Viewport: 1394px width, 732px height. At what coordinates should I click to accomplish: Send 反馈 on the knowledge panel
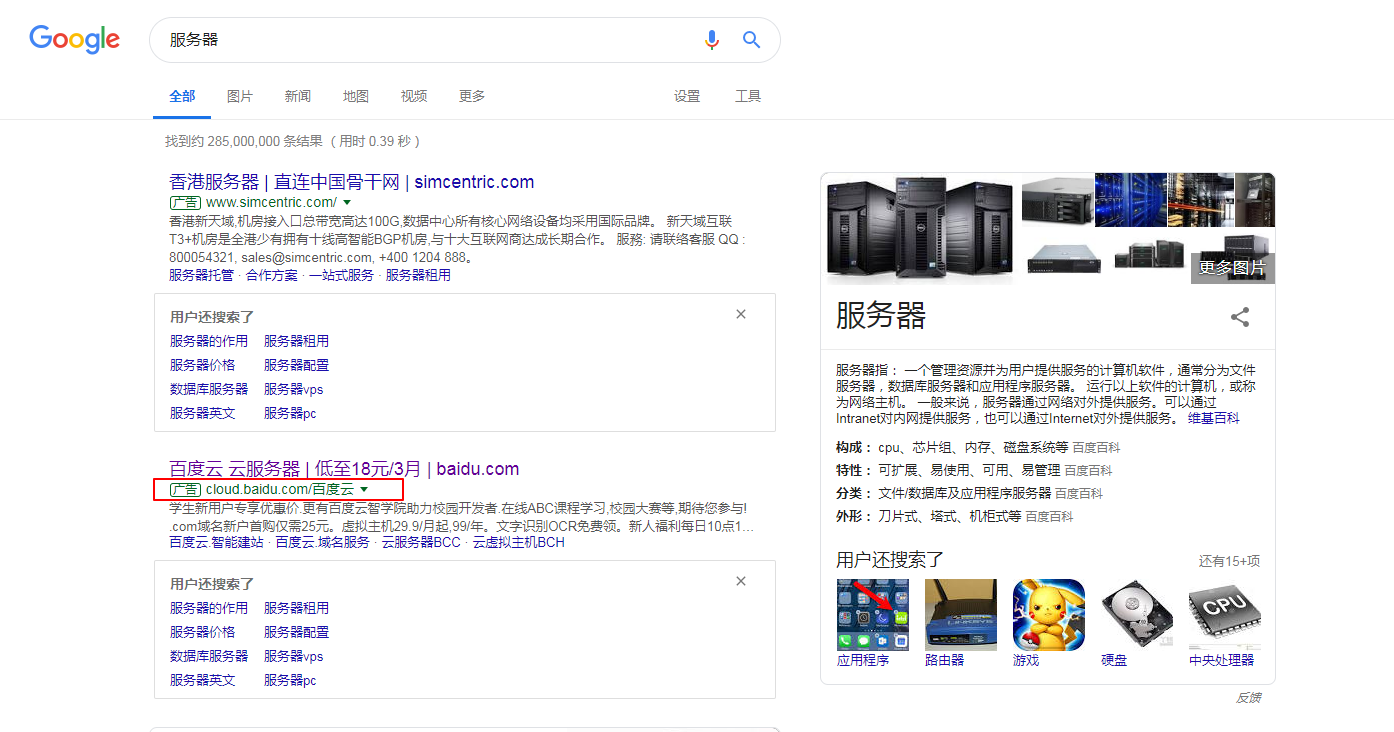point(1248,698)
